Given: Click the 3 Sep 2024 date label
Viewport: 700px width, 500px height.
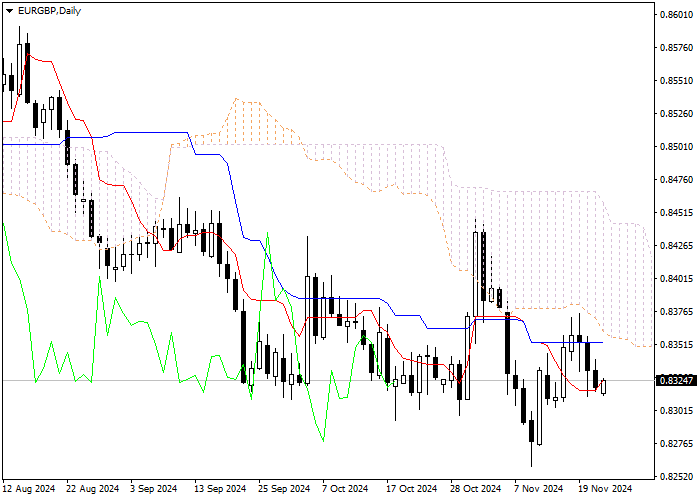Looking at the screenshot, I should pyautogui.click(x=154, y=489).
